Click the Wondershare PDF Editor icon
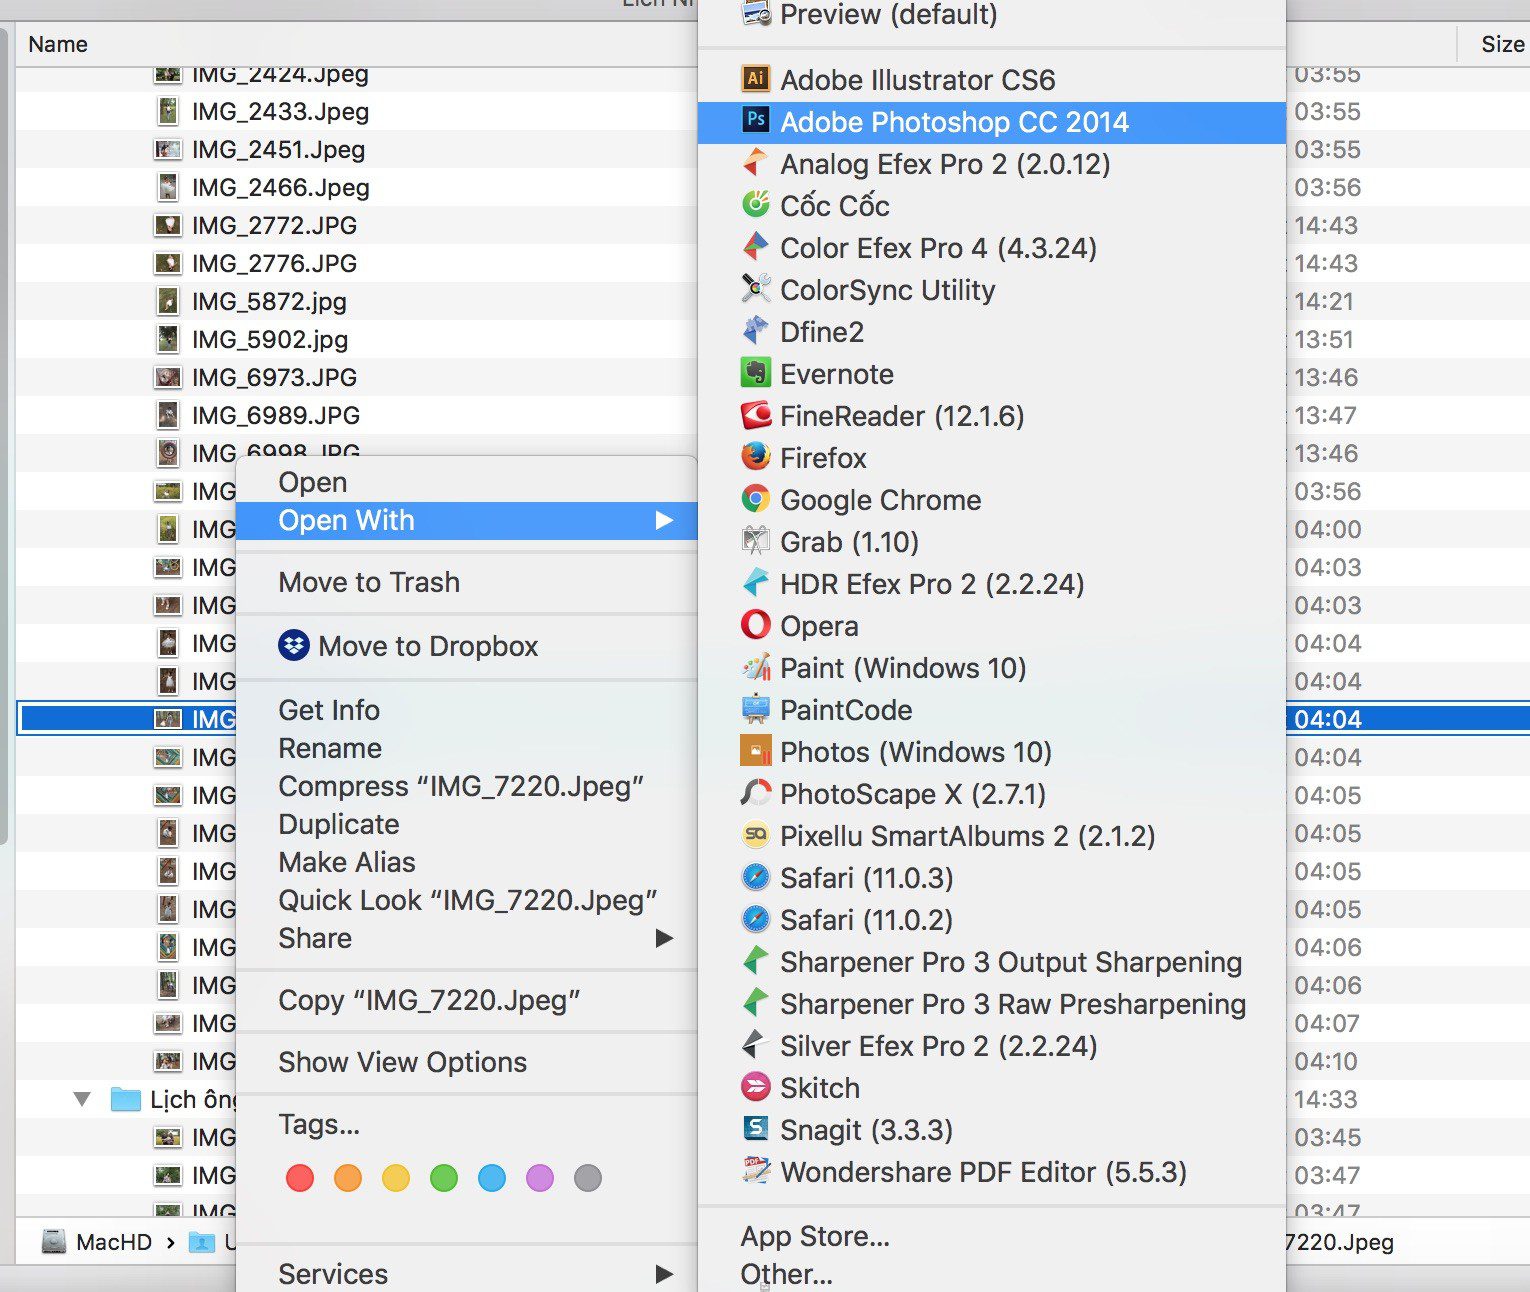1530x1292 pixels. [x=755, y=1170]
